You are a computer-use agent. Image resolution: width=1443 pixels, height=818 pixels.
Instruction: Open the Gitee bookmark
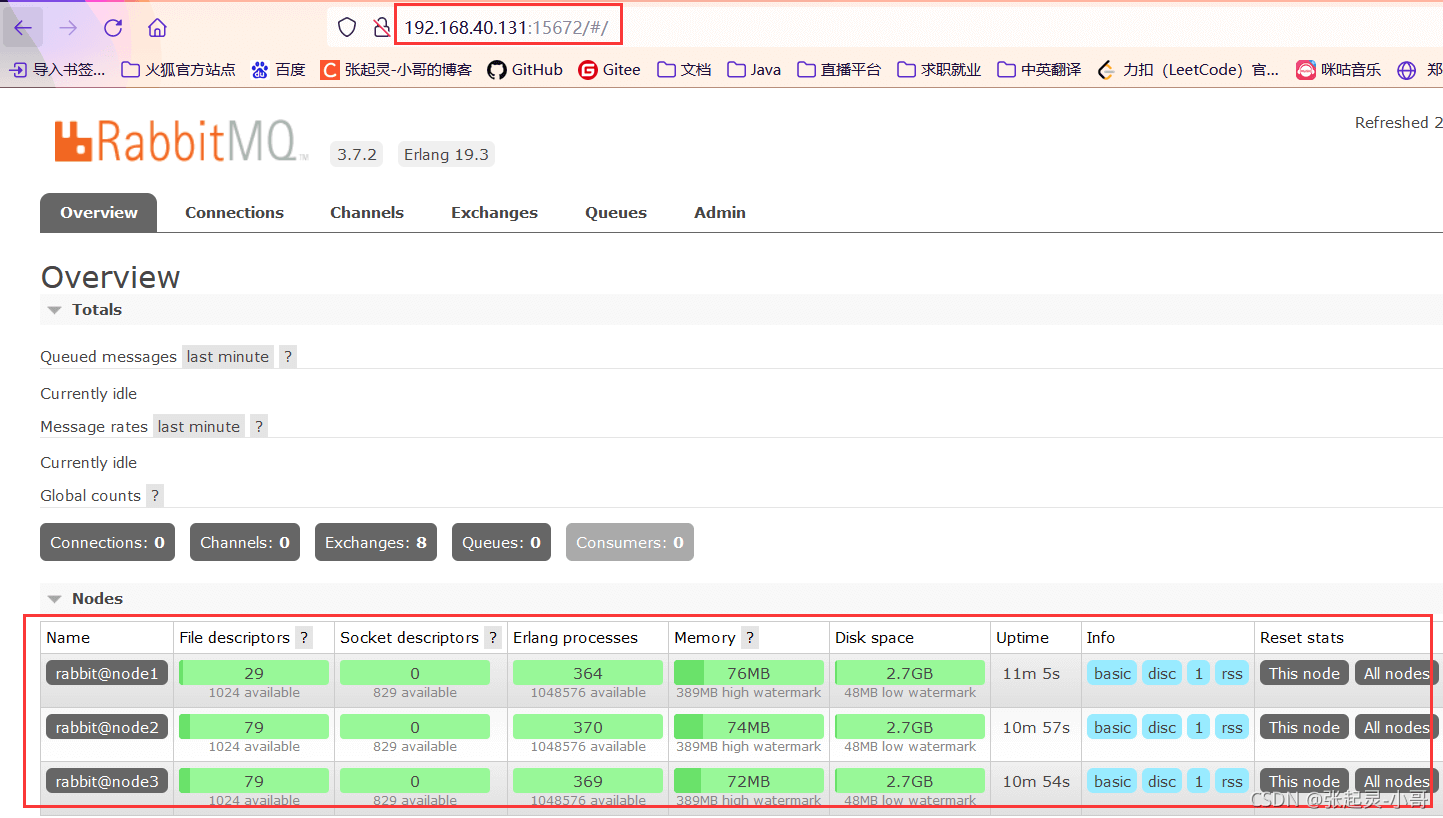coord(609,69)
